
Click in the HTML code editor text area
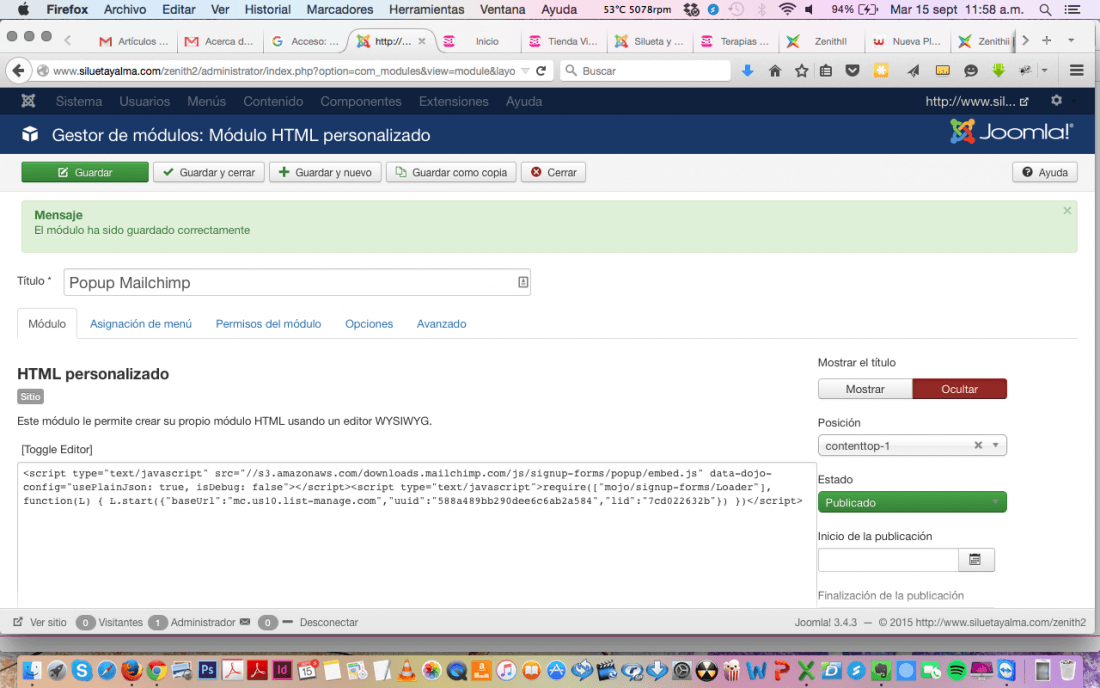pos(417,533)
